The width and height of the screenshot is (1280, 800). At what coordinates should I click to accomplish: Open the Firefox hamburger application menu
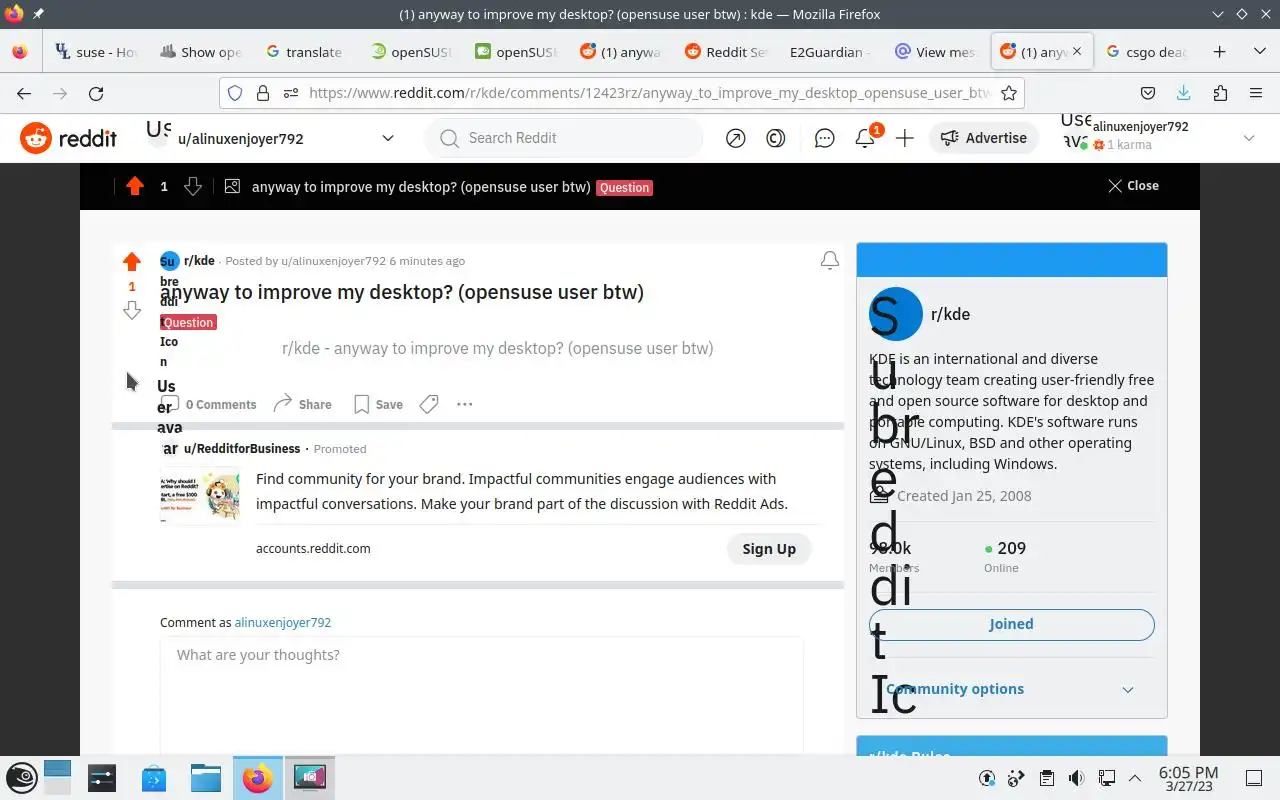[x=1256, y=93]
